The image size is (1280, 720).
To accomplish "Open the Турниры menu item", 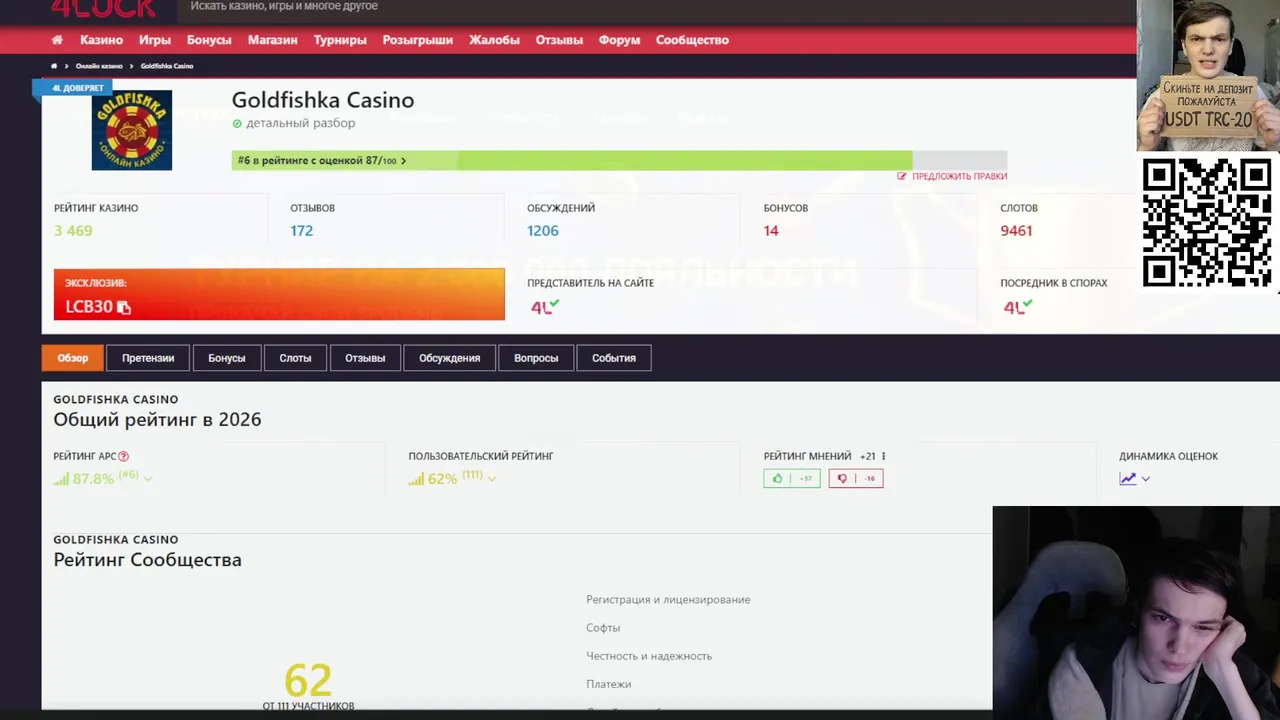I will 340,40.
